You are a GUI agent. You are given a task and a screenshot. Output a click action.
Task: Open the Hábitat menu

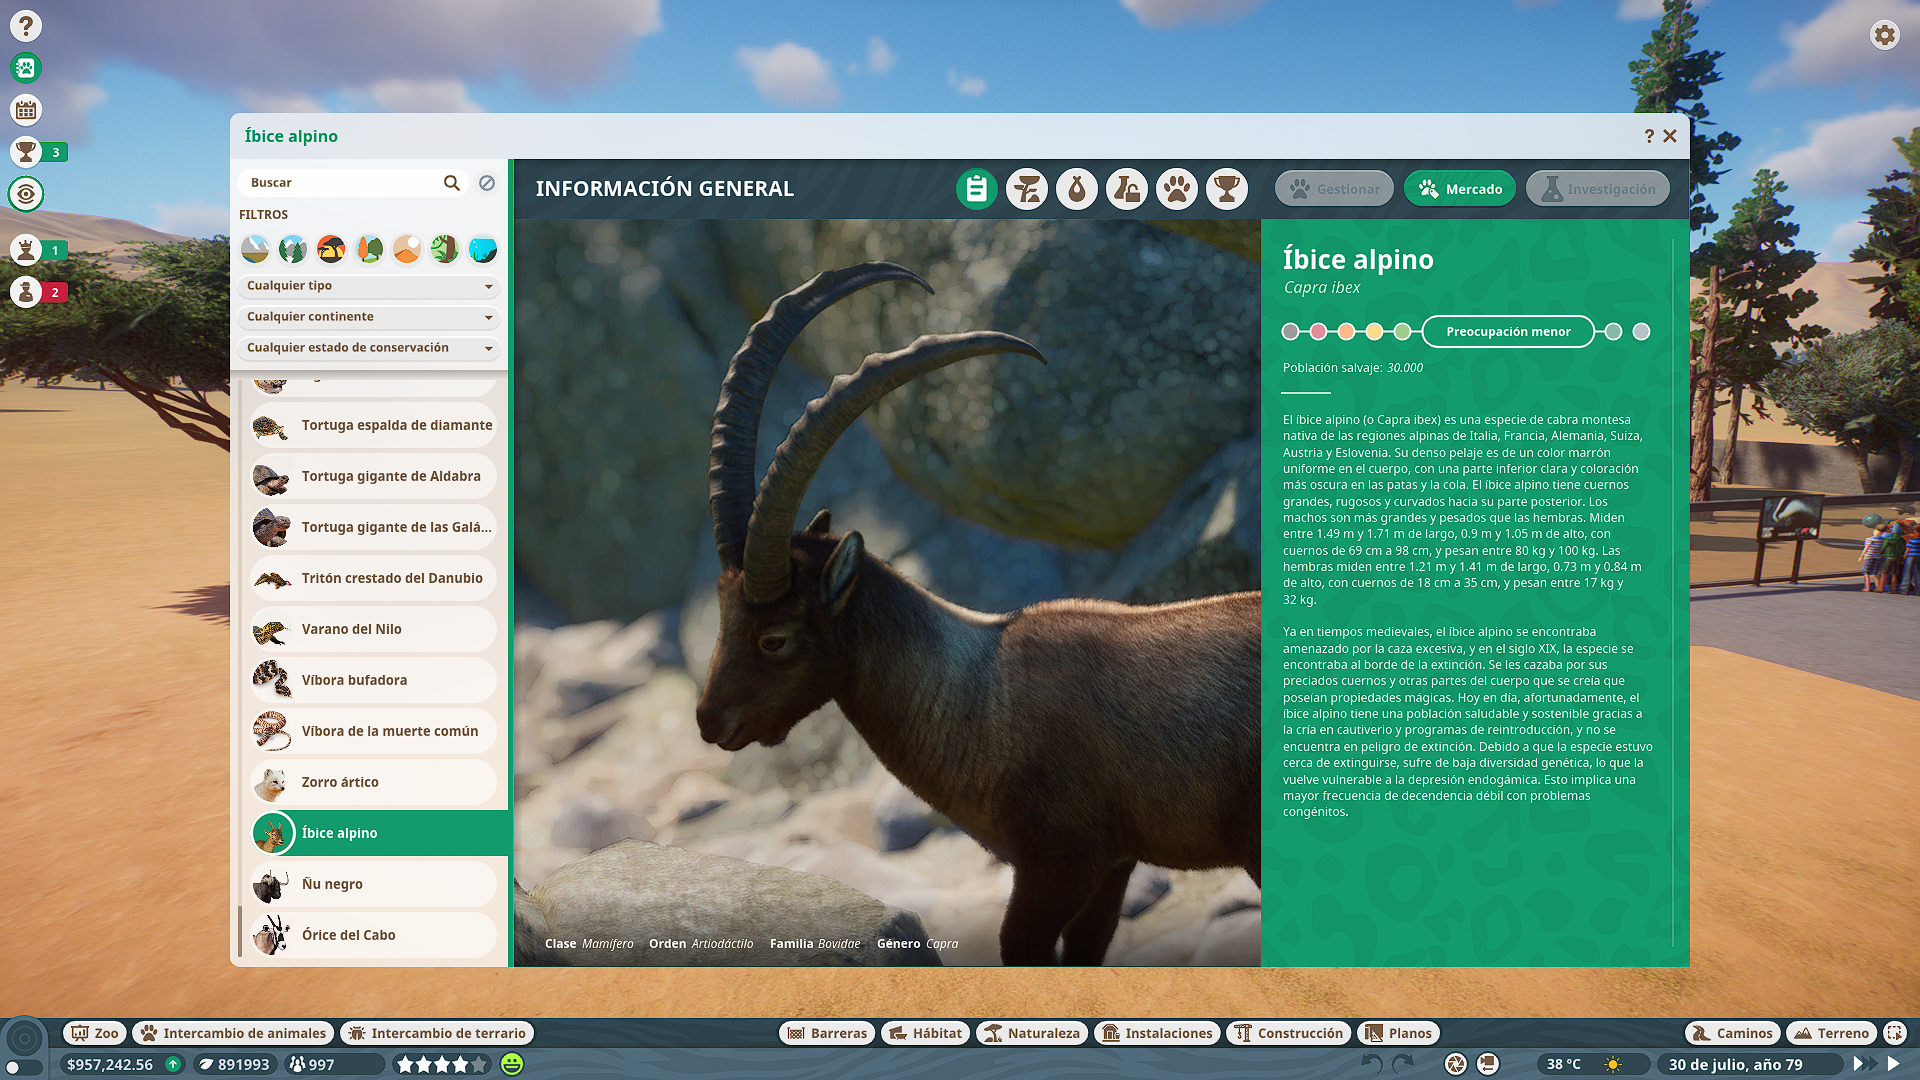pyautogui.click(x=926, y=1033)
